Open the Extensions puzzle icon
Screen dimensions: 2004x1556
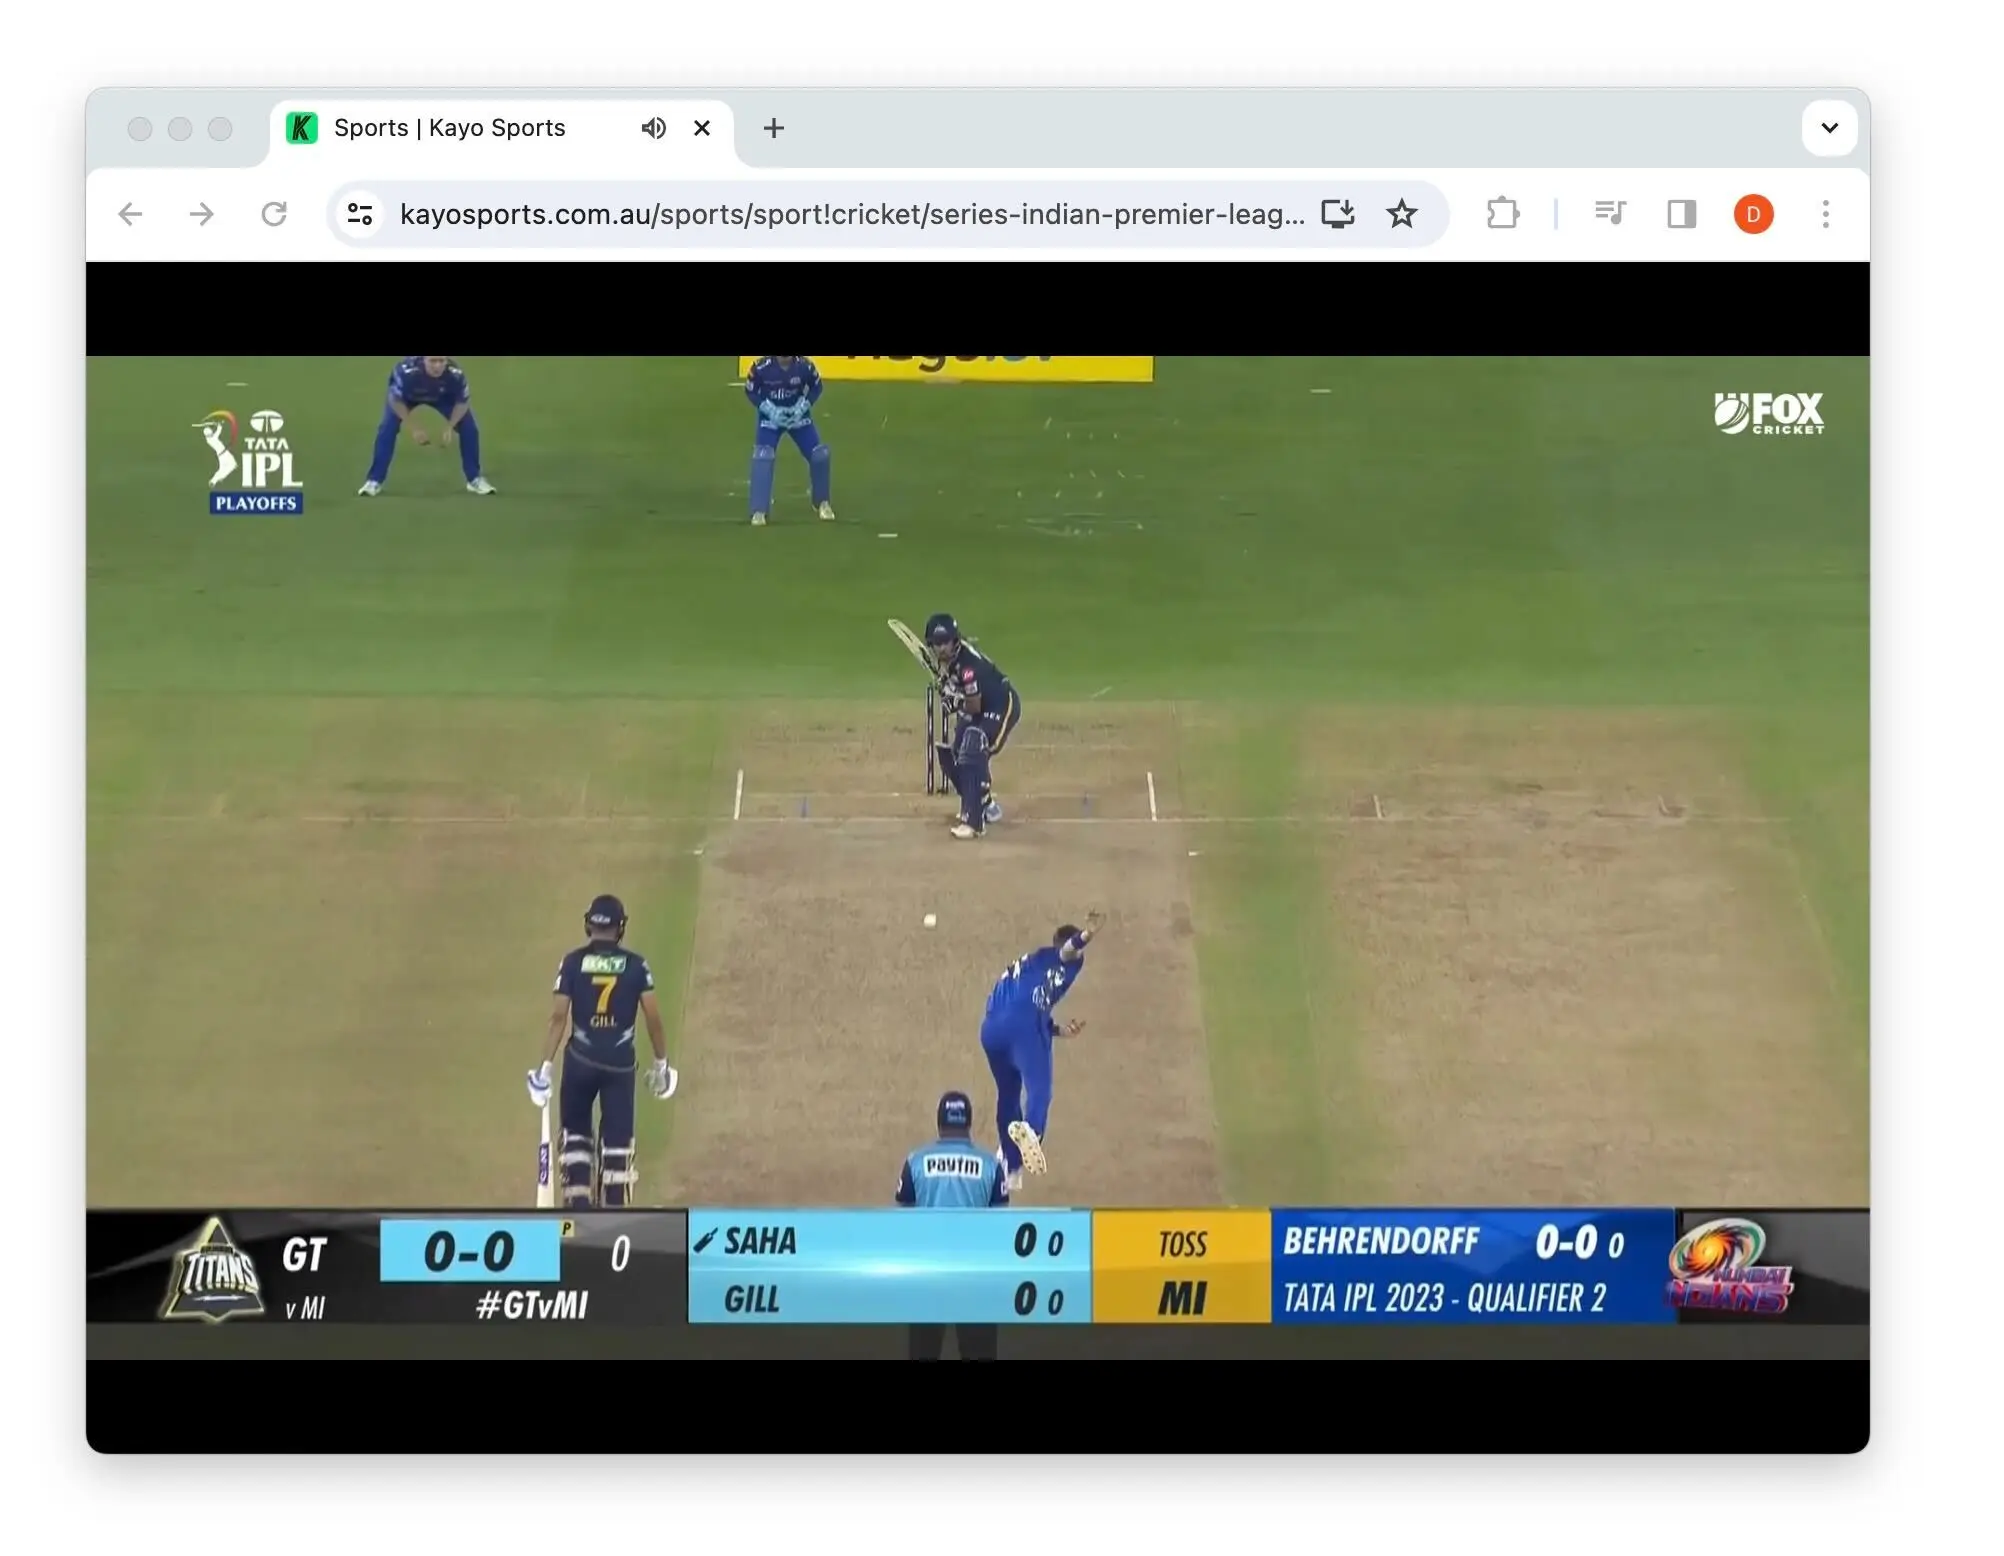1502,214
